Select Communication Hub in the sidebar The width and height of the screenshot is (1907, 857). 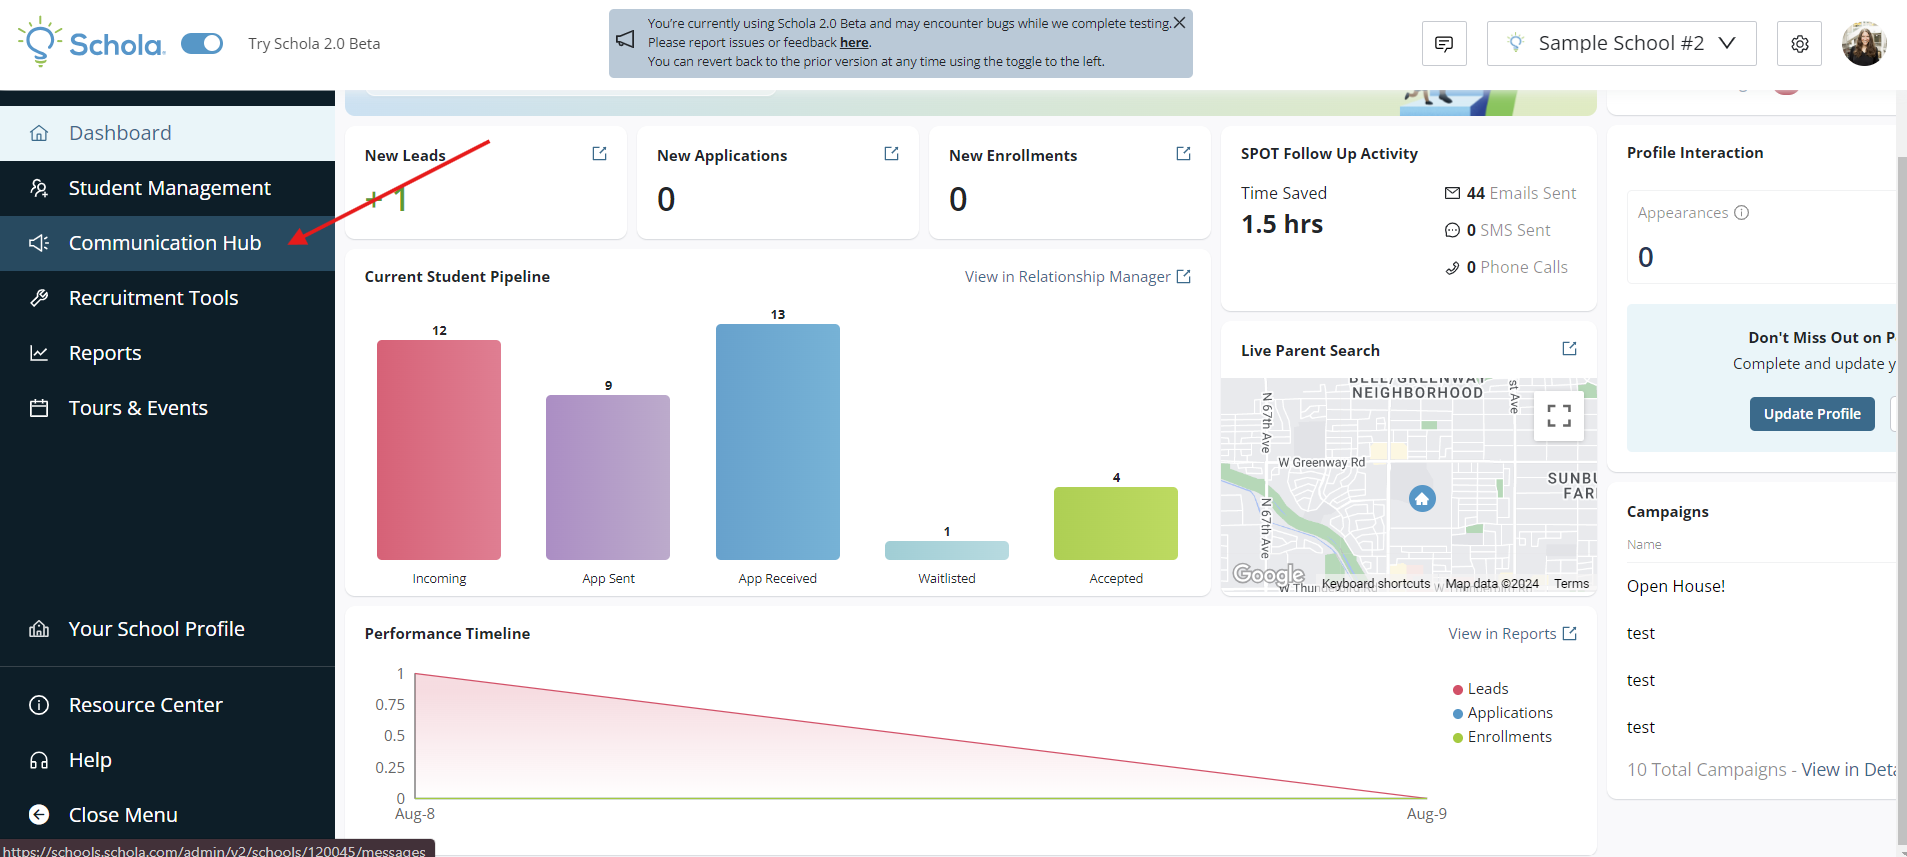coord(167,243)
